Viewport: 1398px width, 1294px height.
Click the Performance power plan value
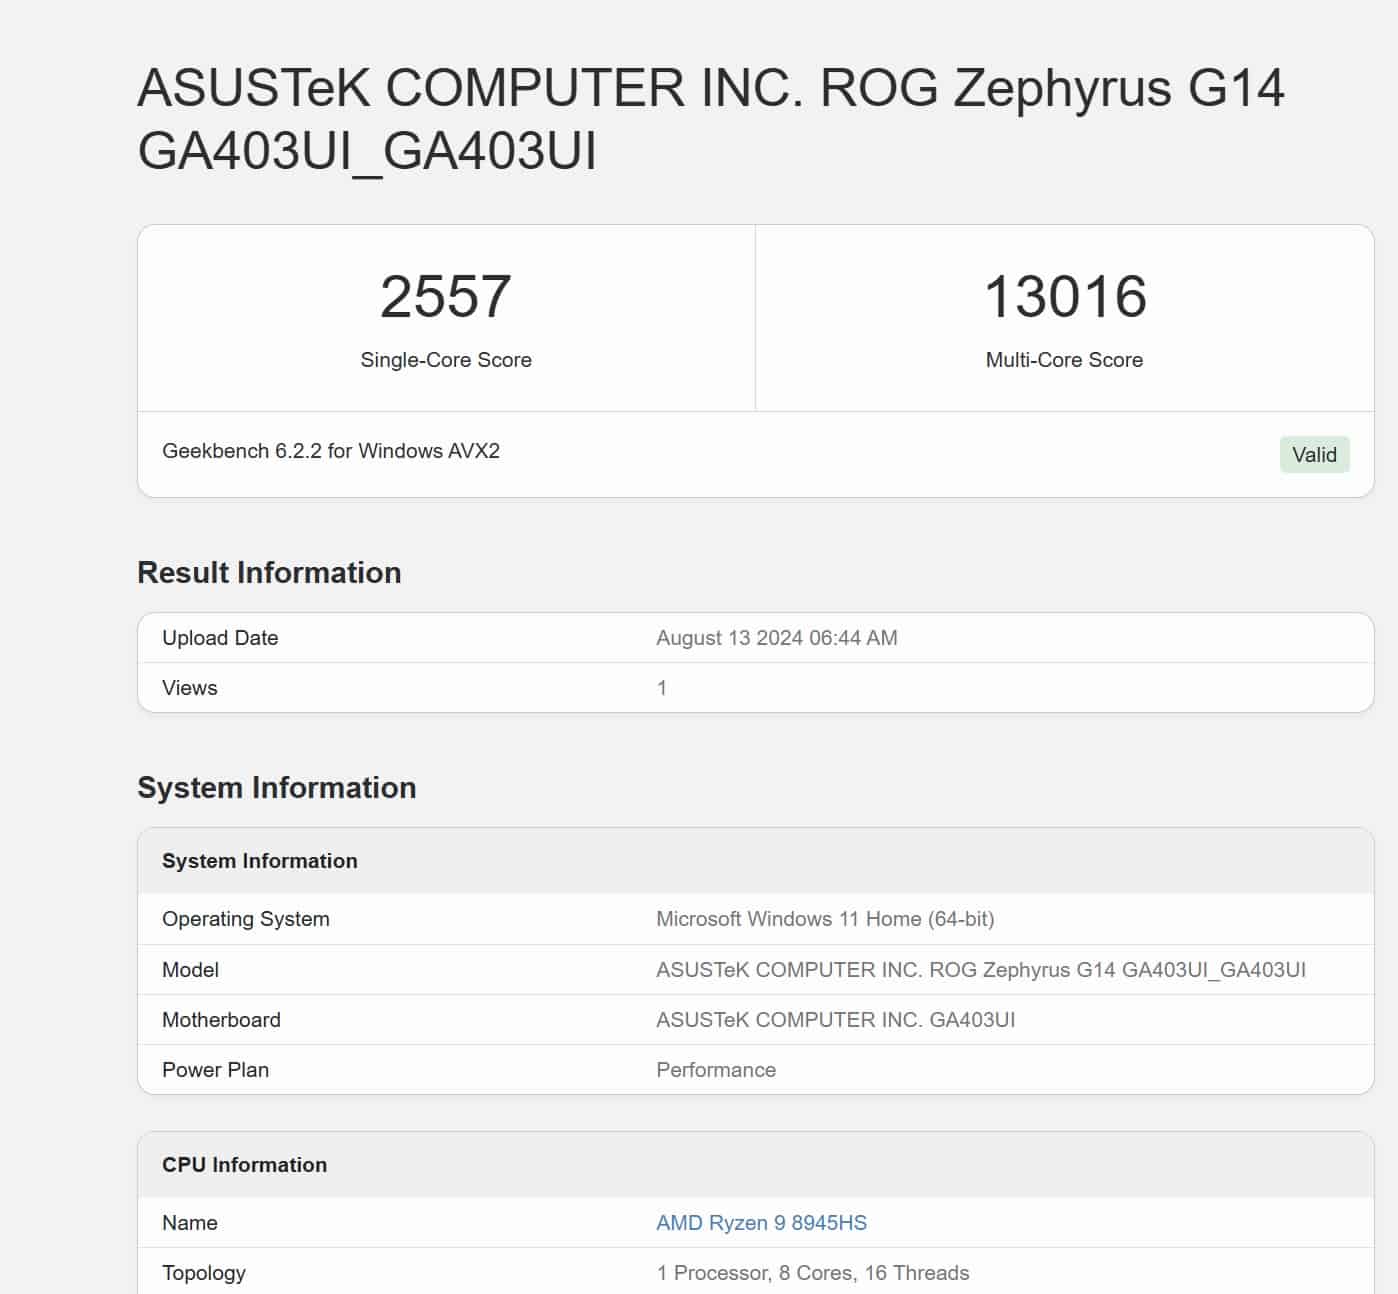coord(715,1070)
